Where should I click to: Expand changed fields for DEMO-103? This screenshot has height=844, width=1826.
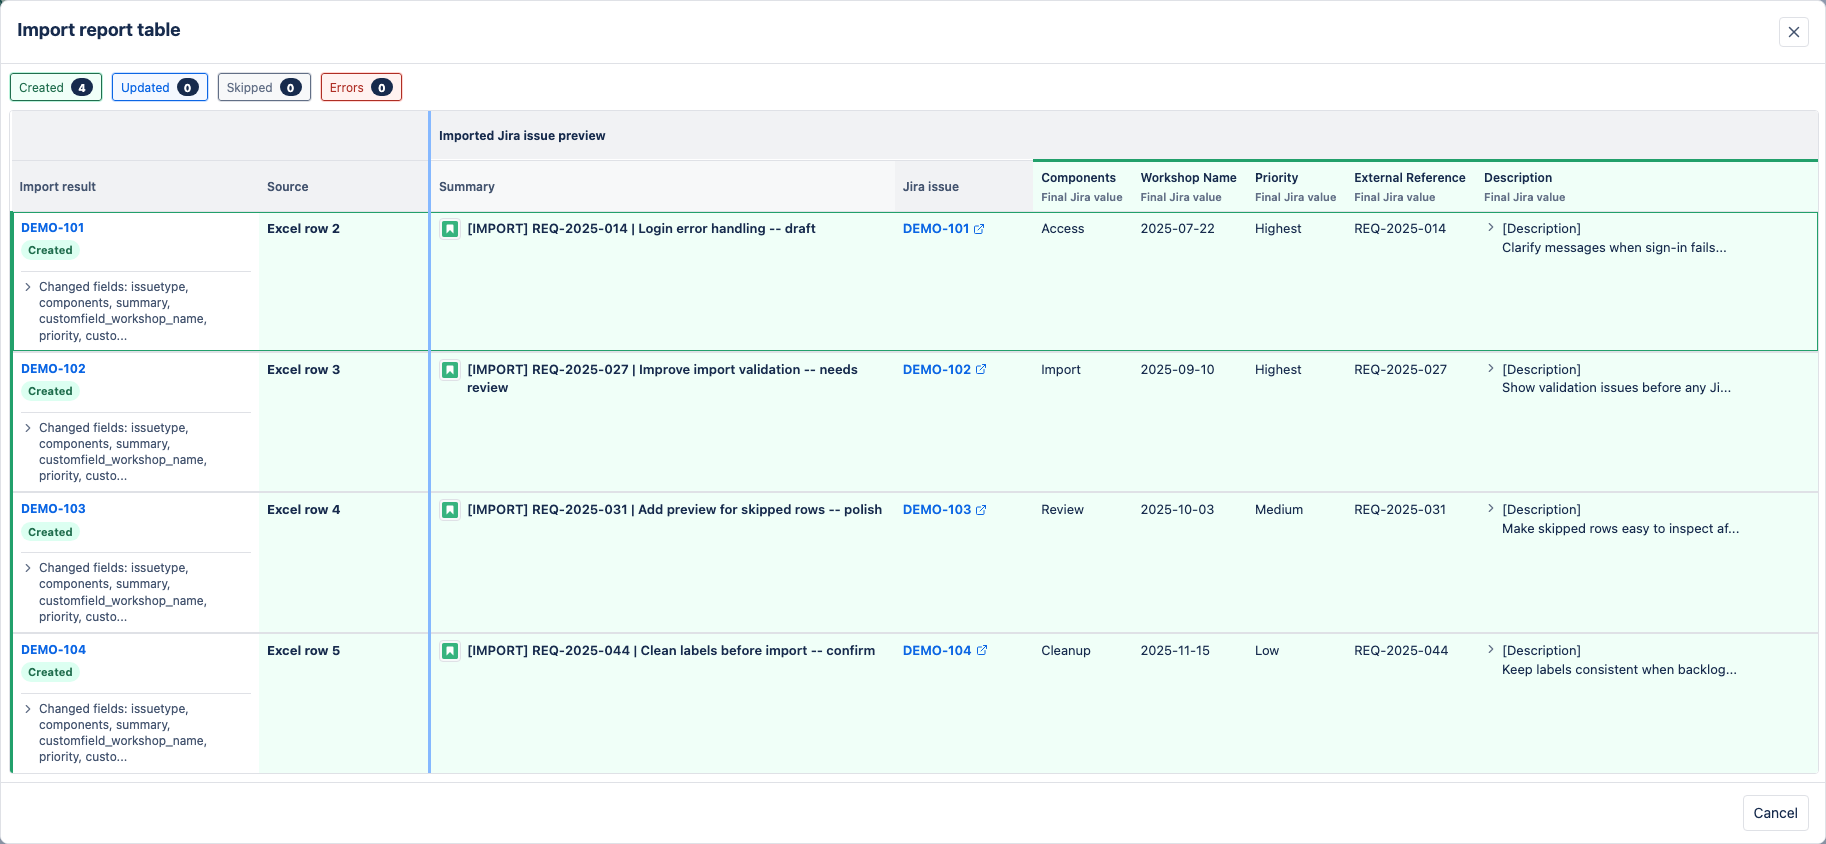(x=28, y=568)
